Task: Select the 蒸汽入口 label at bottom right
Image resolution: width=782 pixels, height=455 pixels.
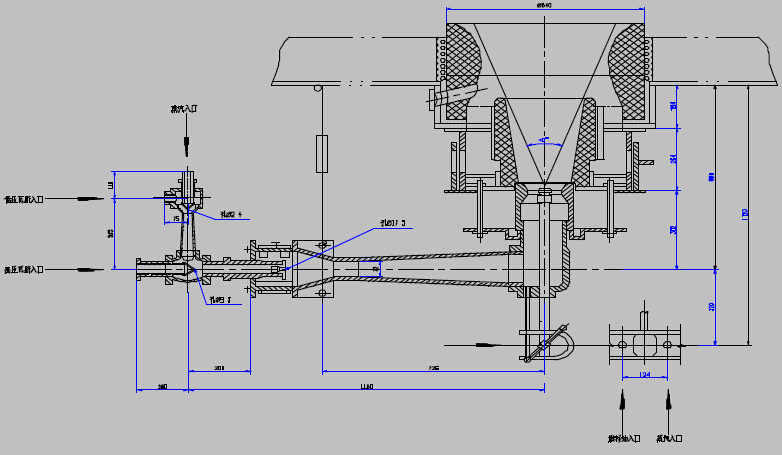Action: pyautogui.click(x=668, y=438)
